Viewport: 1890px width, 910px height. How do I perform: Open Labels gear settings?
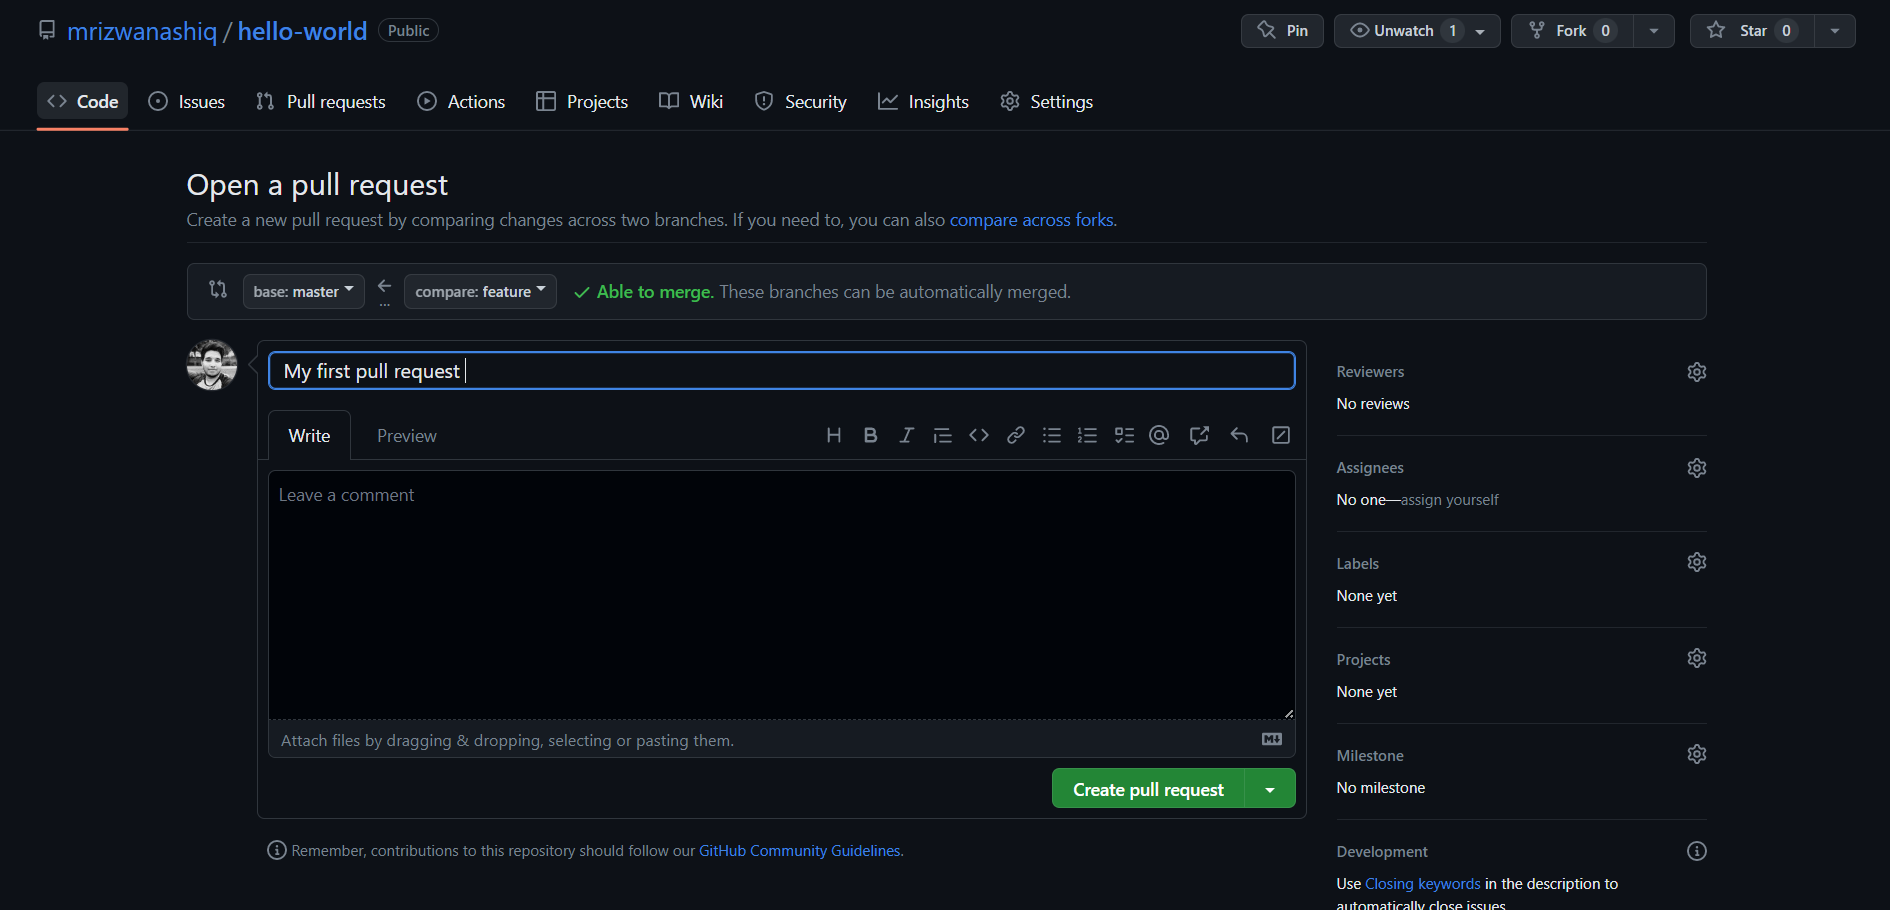(1696, 562)
